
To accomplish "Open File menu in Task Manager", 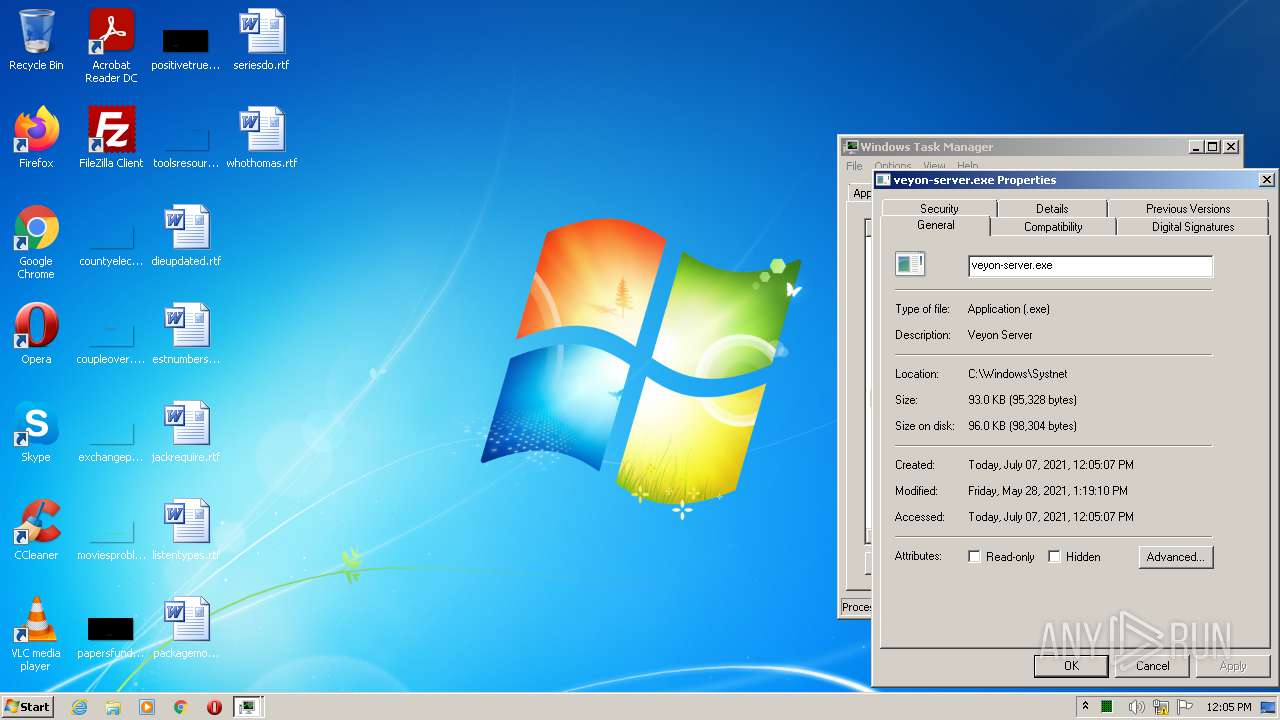I will 854,166.
